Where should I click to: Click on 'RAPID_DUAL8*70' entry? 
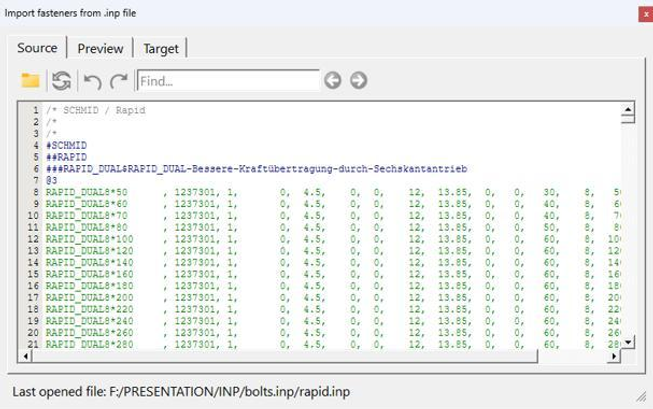[87, 216]
